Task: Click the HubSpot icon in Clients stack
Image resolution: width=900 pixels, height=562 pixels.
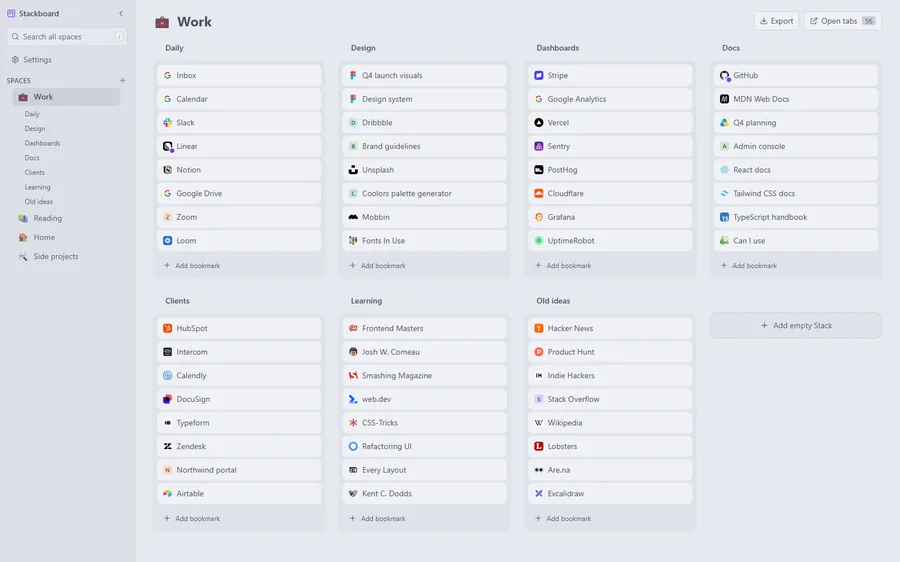Action: 168,328
